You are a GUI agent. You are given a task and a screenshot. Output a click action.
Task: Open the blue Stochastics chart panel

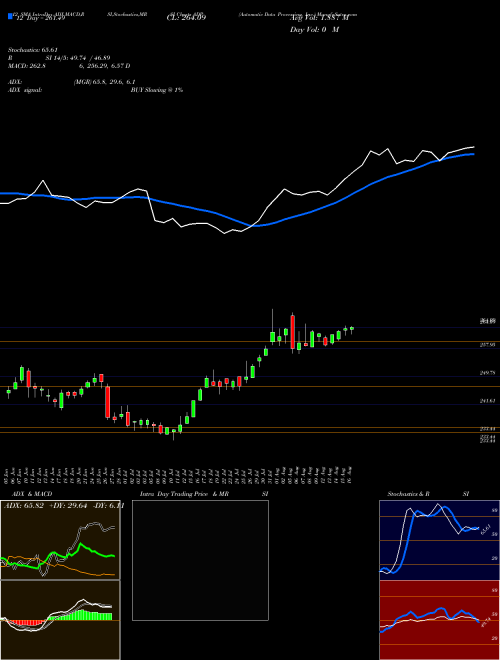point(439,540)
